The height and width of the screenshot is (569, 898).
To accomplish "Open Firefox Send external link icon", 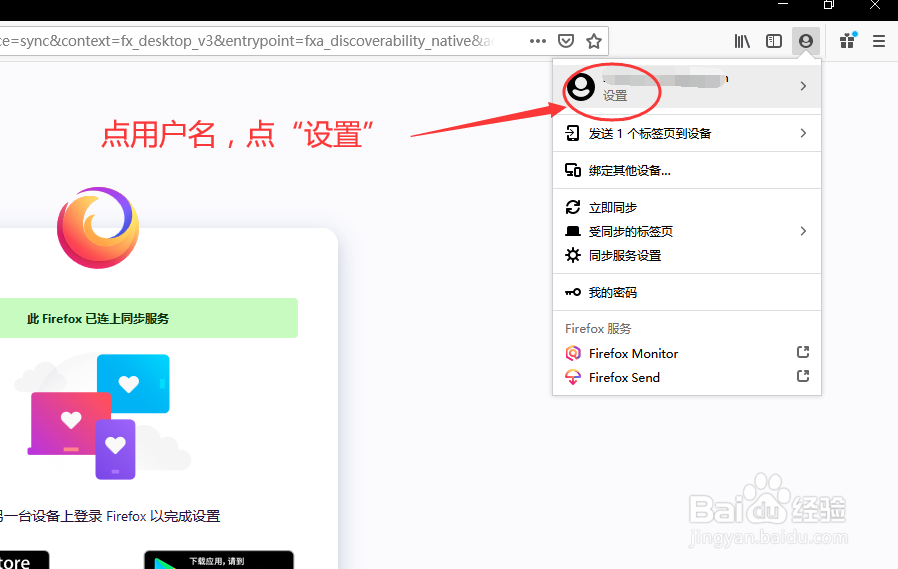I will pyautogui.click(x=803, y=376).
